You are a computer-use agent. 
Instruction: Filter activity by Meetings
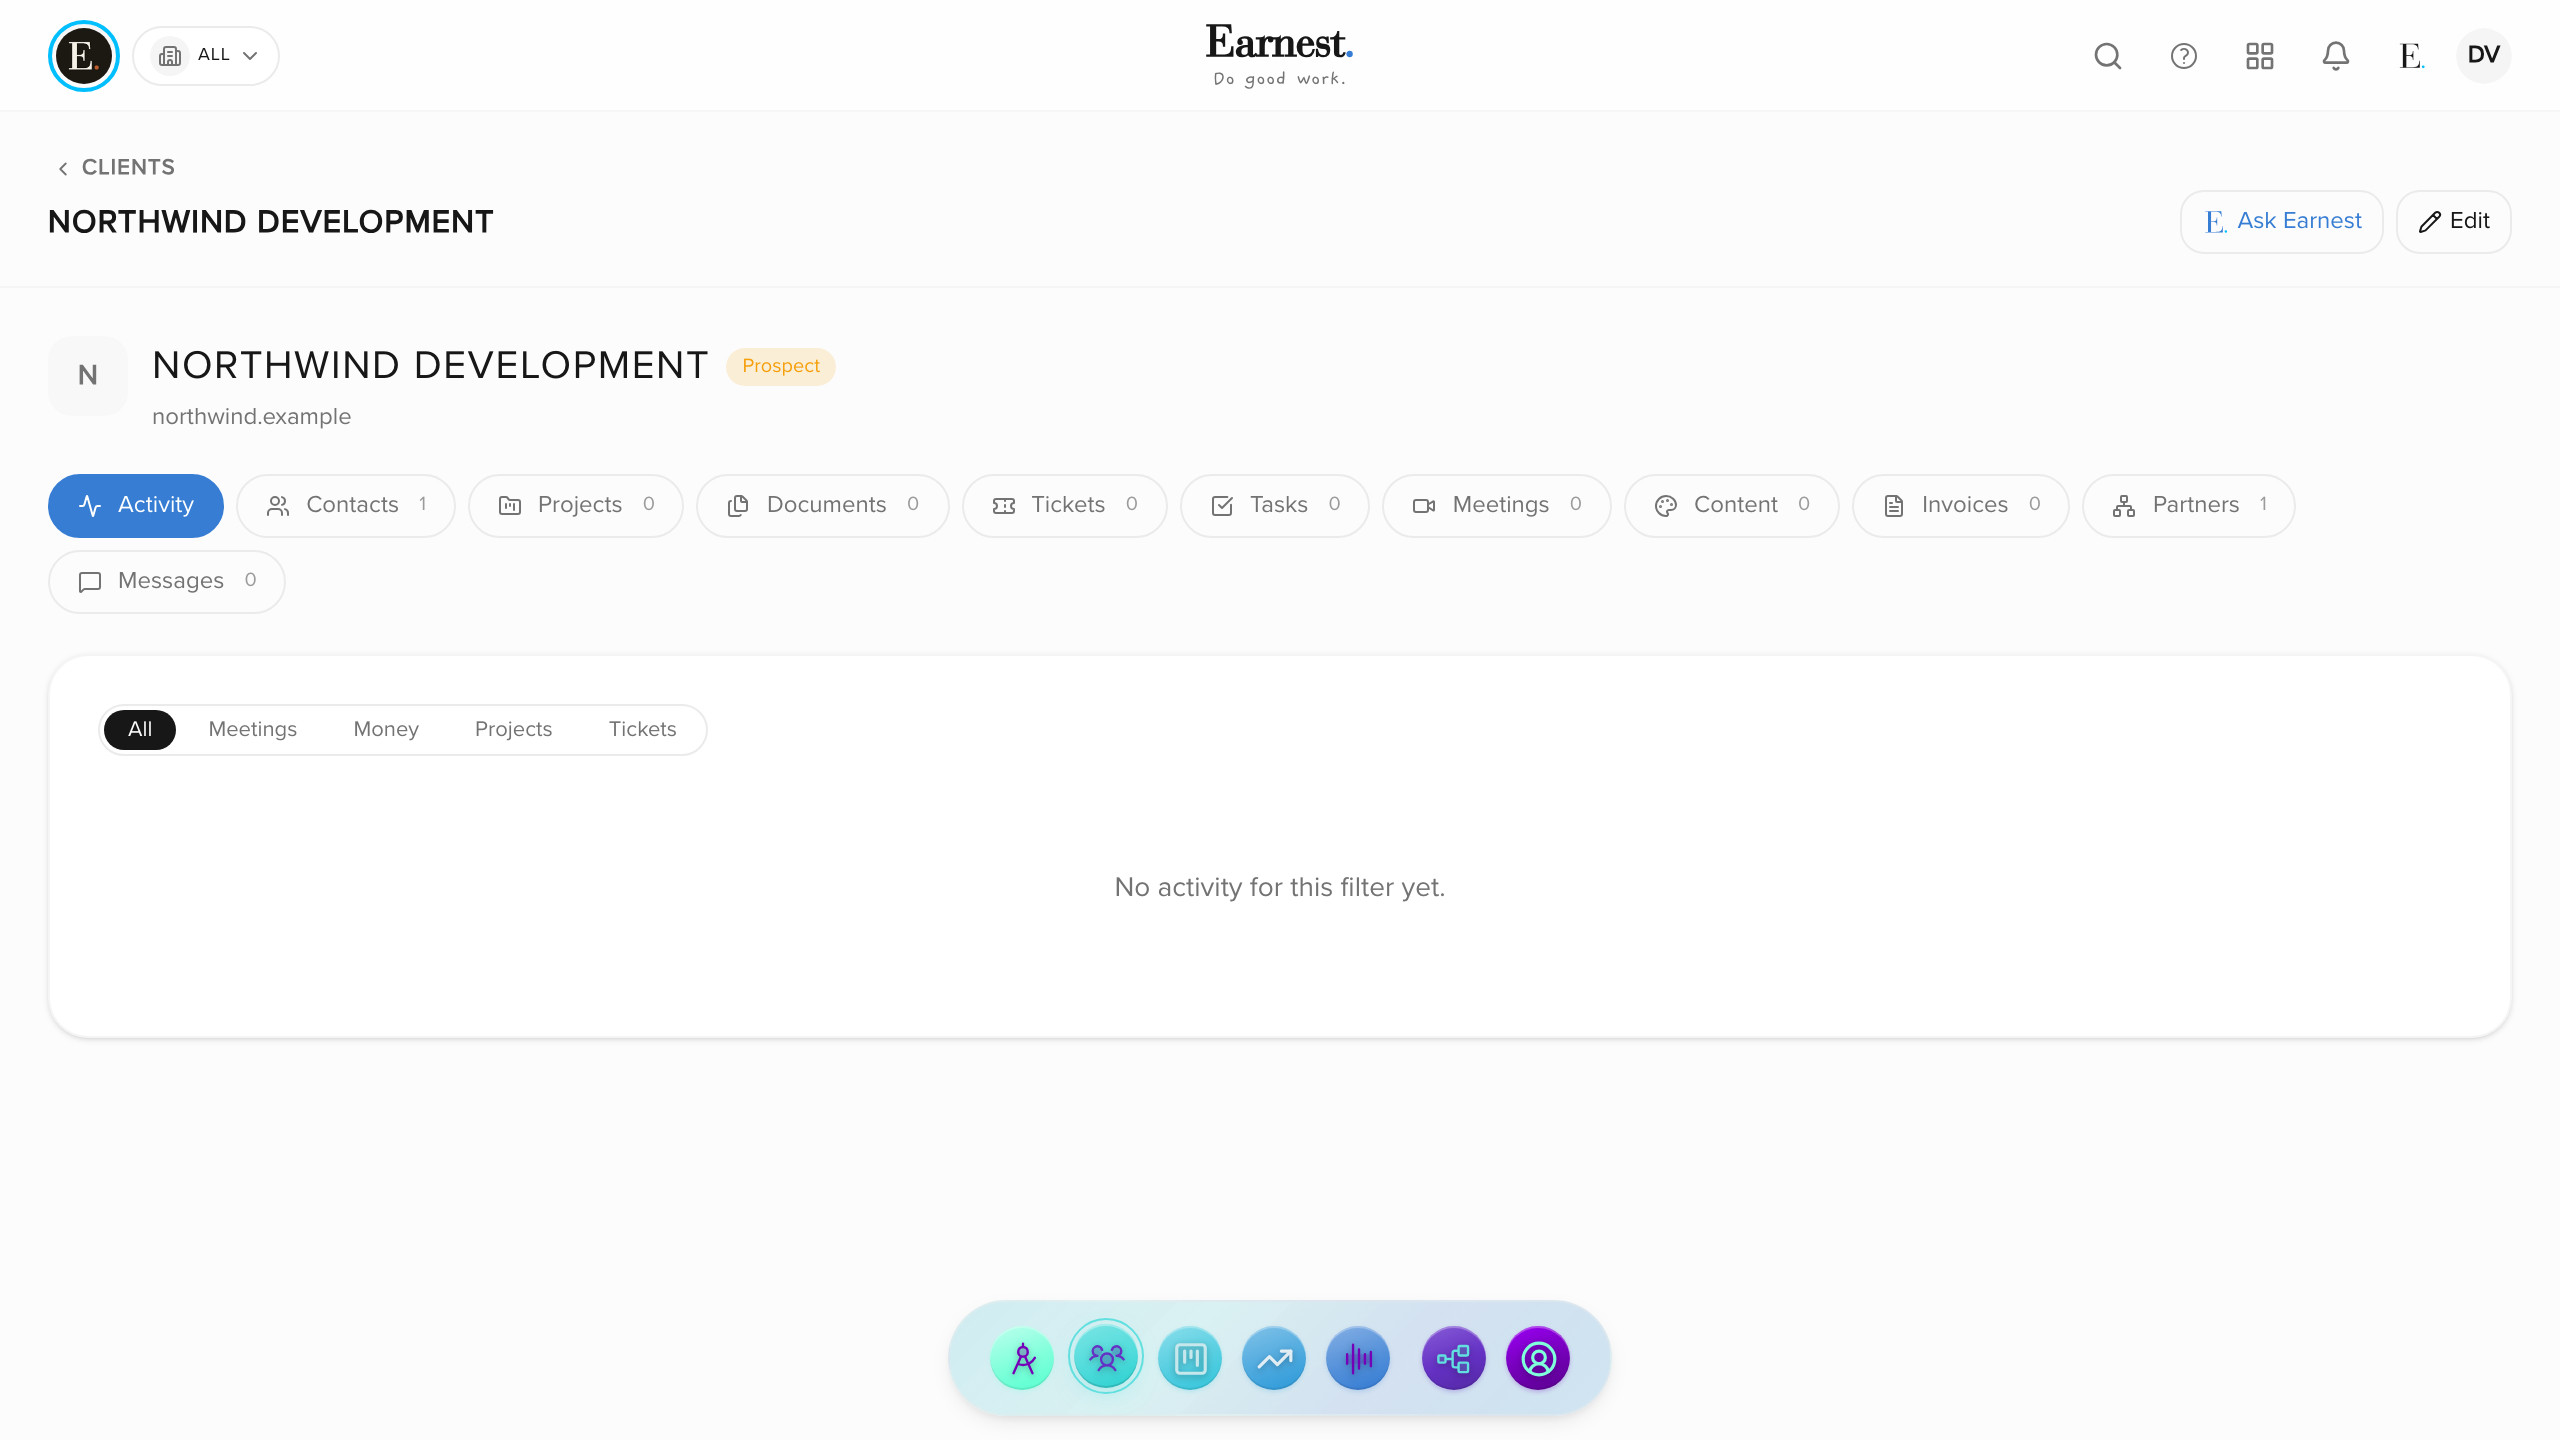pyautogui.click(x=253, y=730)
